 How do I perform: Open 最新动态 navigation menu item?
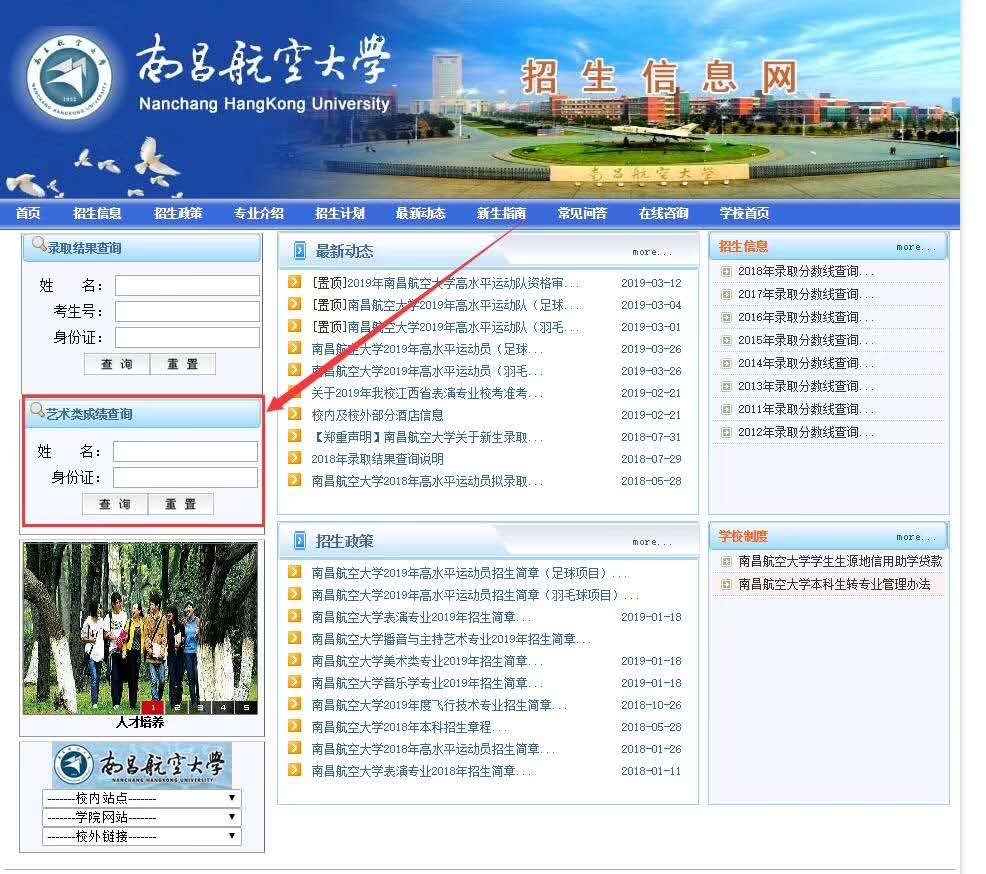[x=421, y=213]
